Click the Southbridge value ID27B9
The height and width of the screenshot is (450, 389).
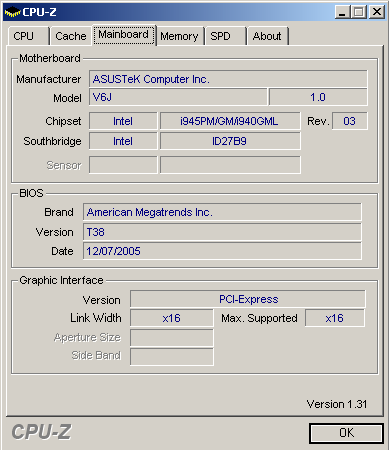click(x=230, y=141)
